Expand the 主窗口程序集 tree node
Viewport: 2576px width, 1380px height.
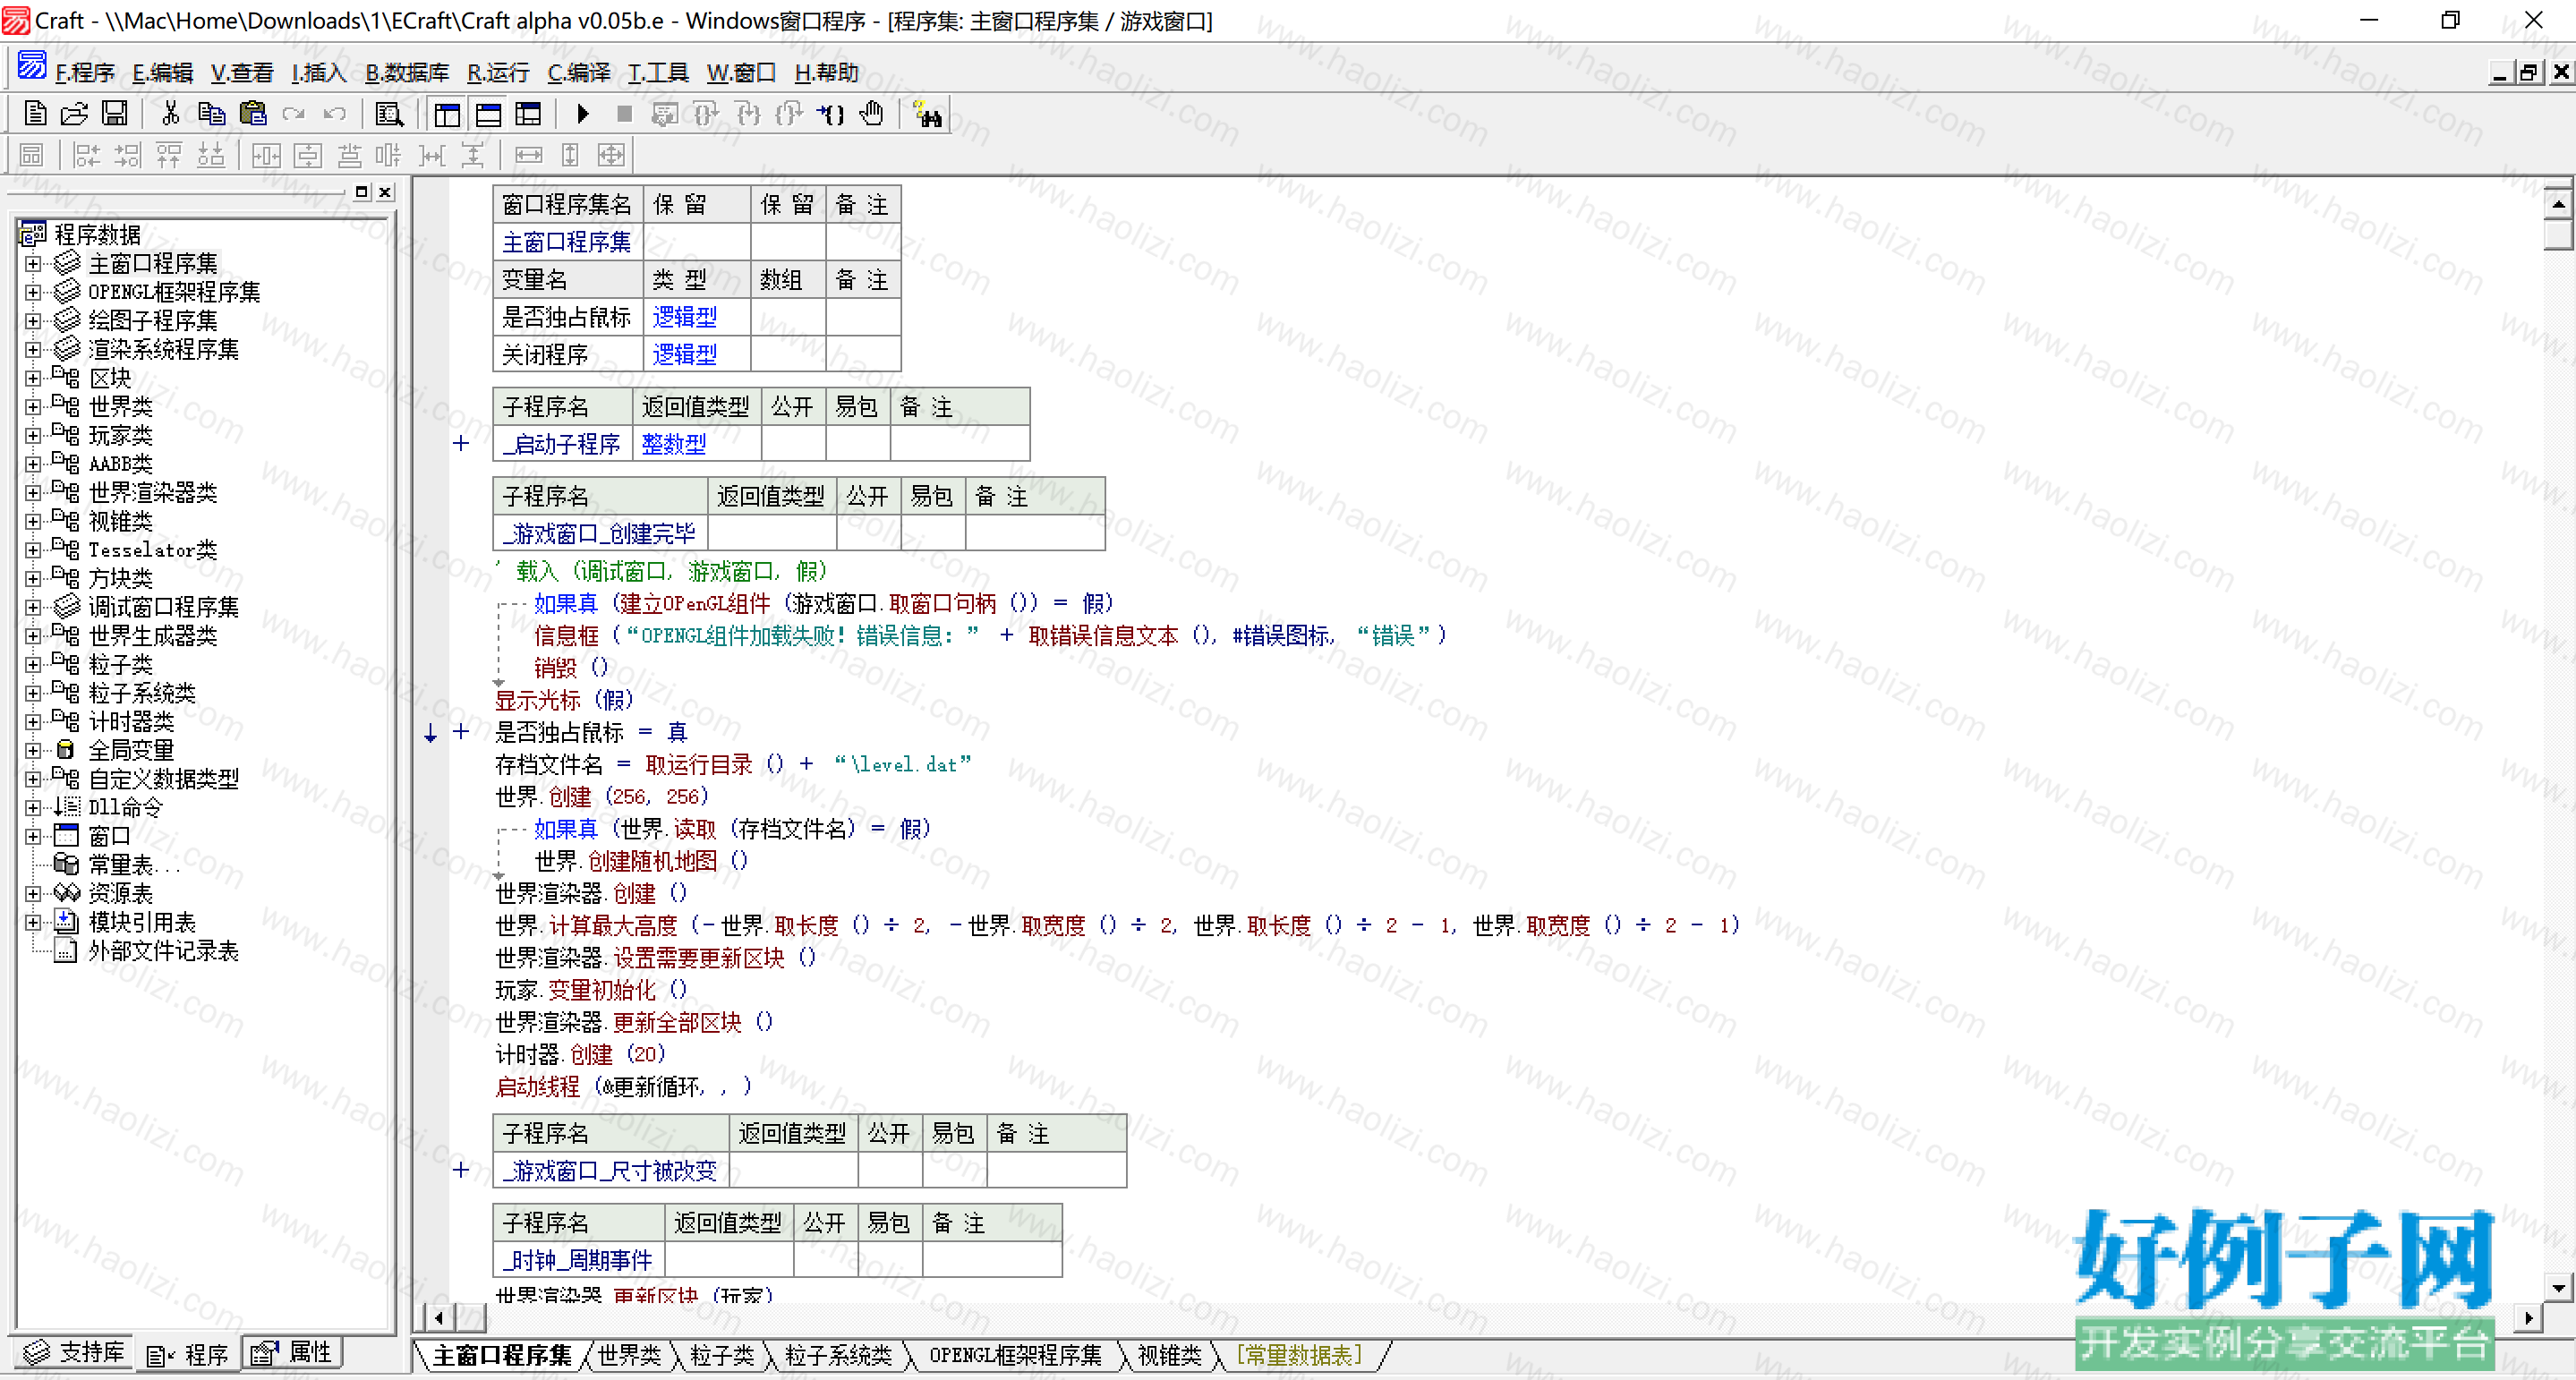[33, 264]
